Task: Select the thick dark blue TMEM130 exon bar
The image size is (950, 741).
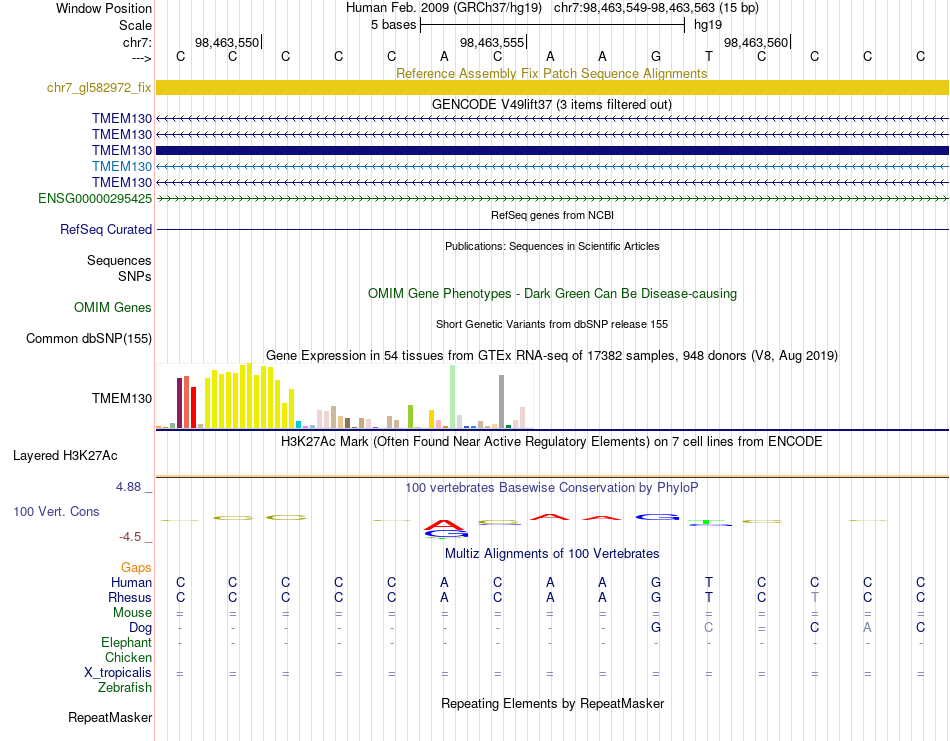Action: (x=552, y=150)
